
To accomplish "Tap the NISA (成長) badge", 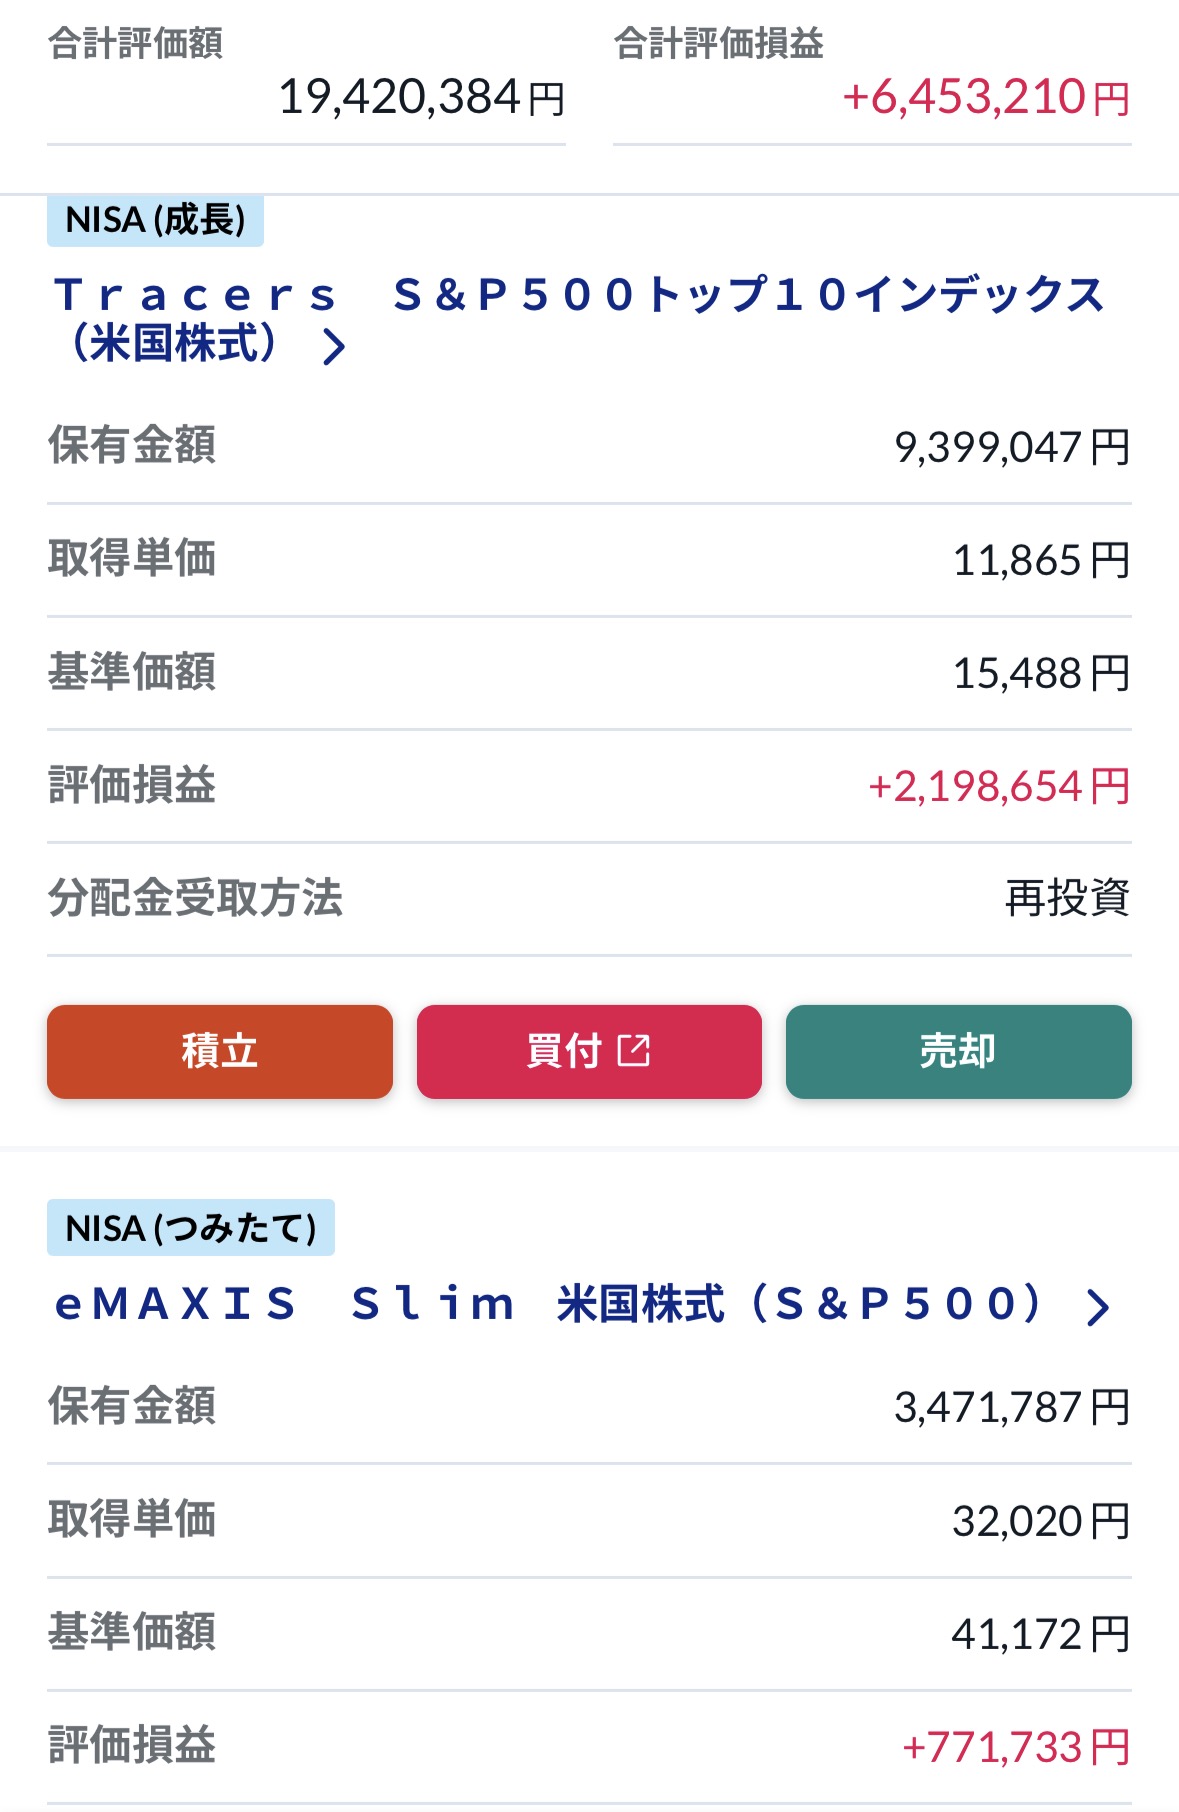I will coord(155,220).
